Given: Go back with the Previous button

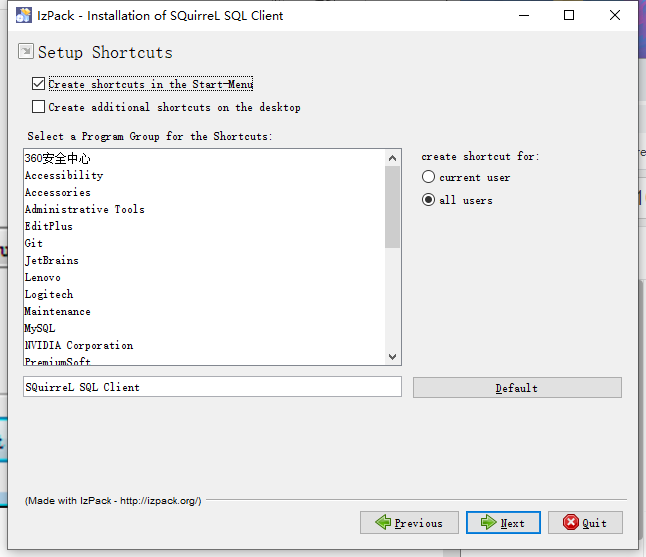Looking at the screenshot, I should (x=409, y=523).
